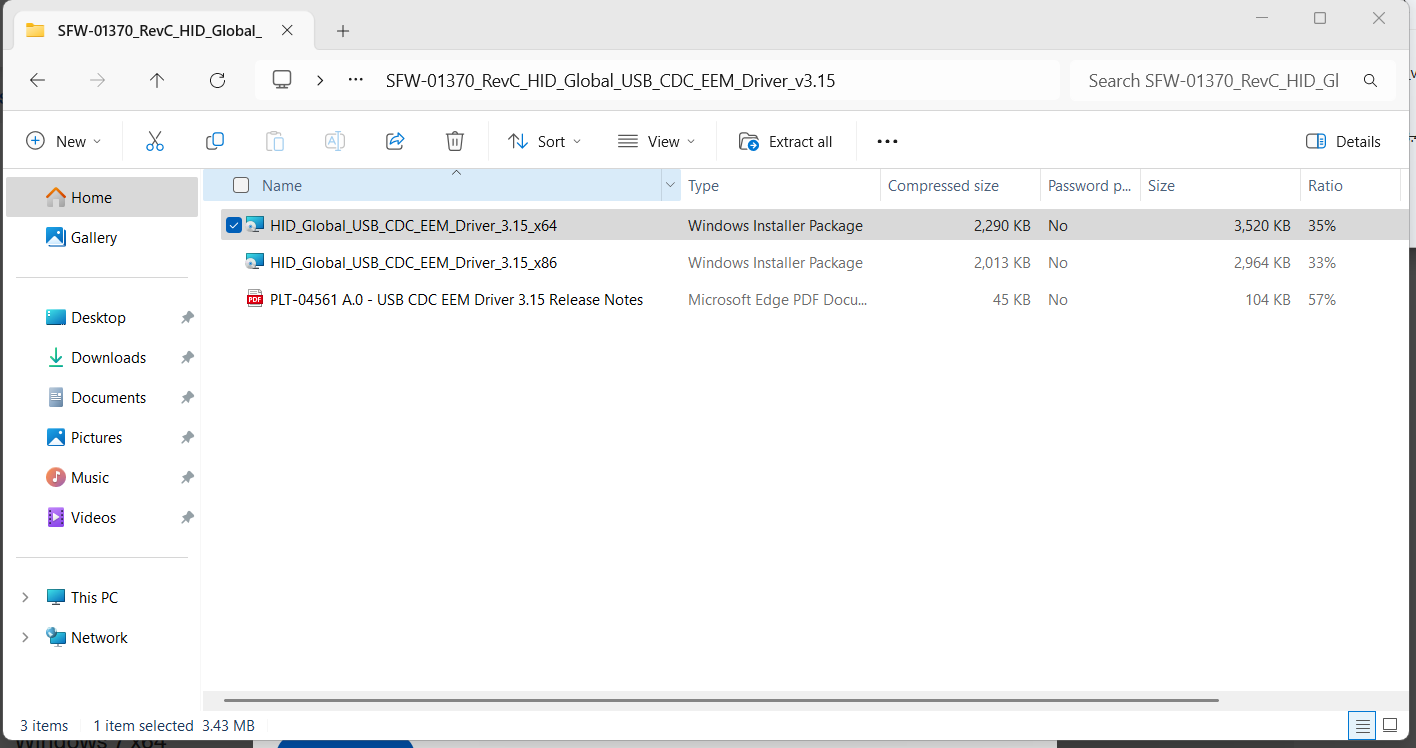Image resolution: width=1416 pixels, height=748 pixels.
Task: Click the 1 item selected status text
Action: point(143,726)
